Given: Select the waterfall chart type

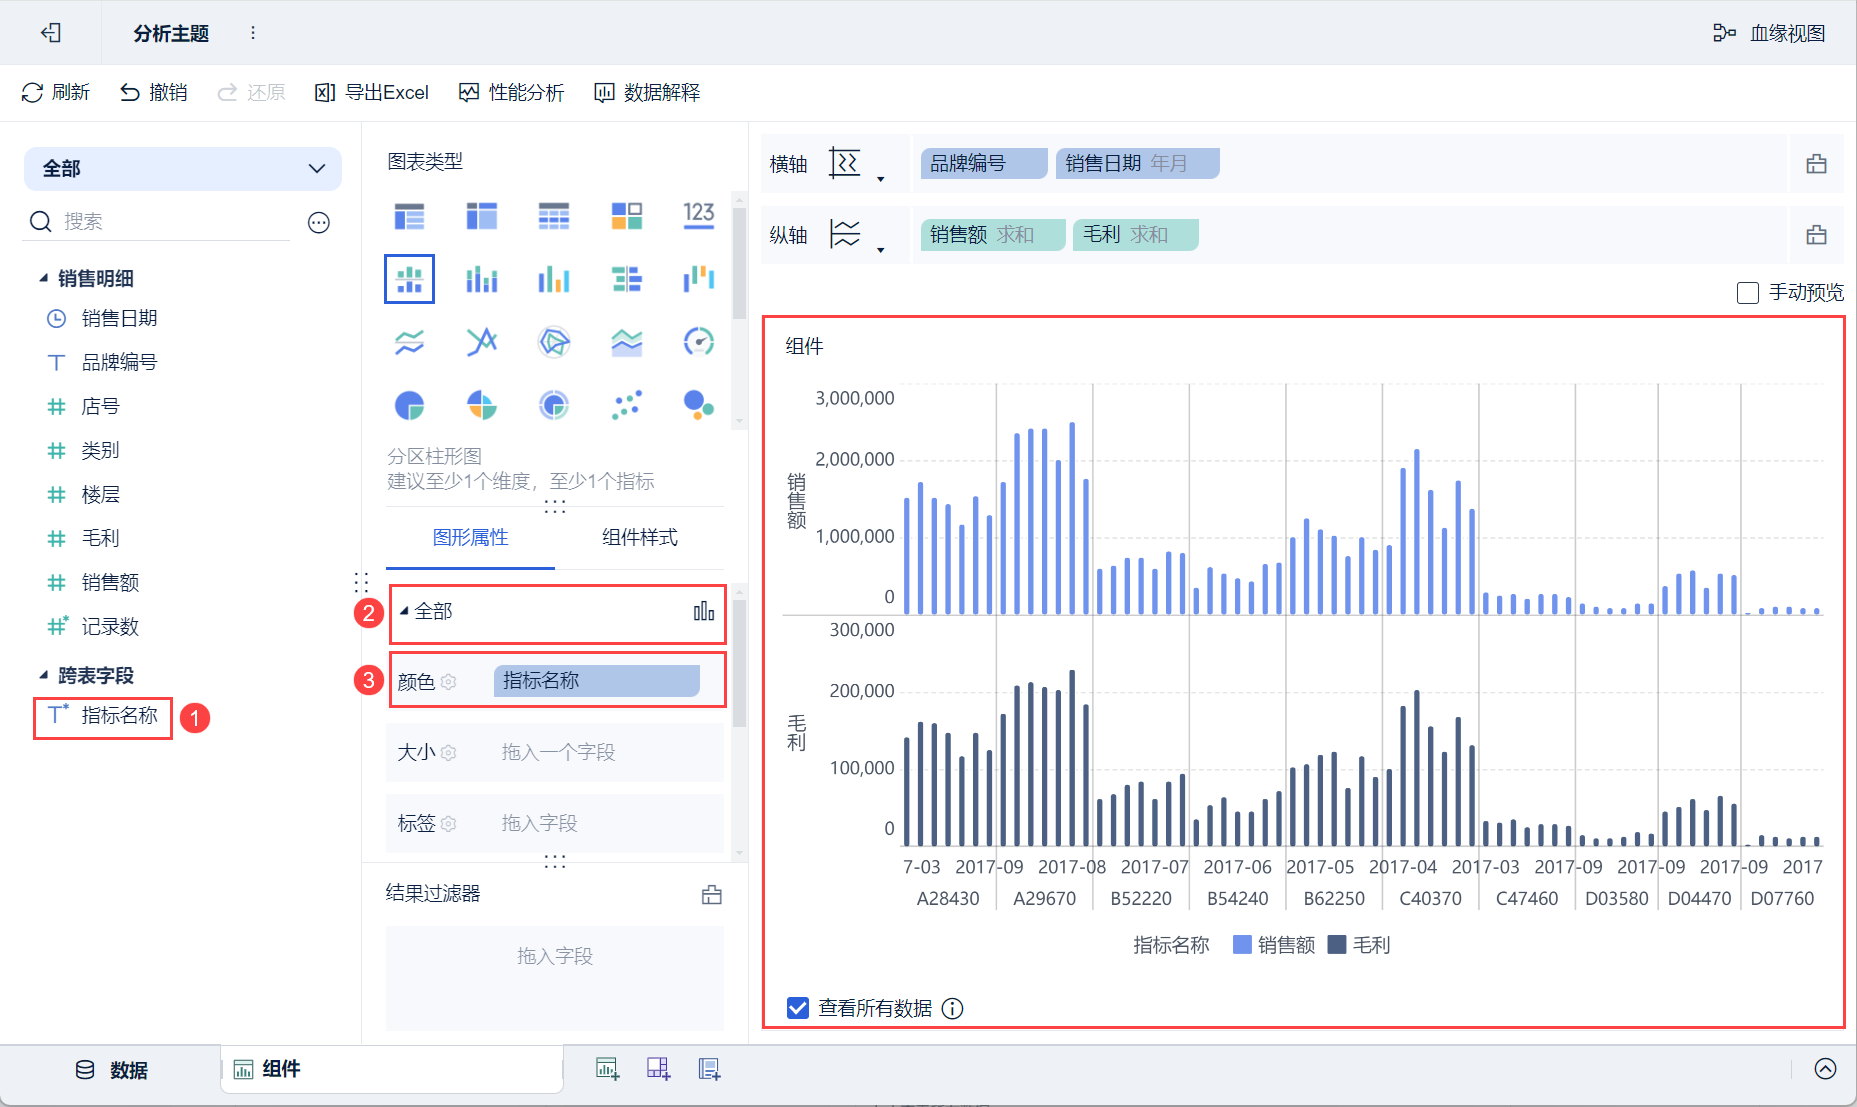Looking at the screenshot, I should 699,279.
